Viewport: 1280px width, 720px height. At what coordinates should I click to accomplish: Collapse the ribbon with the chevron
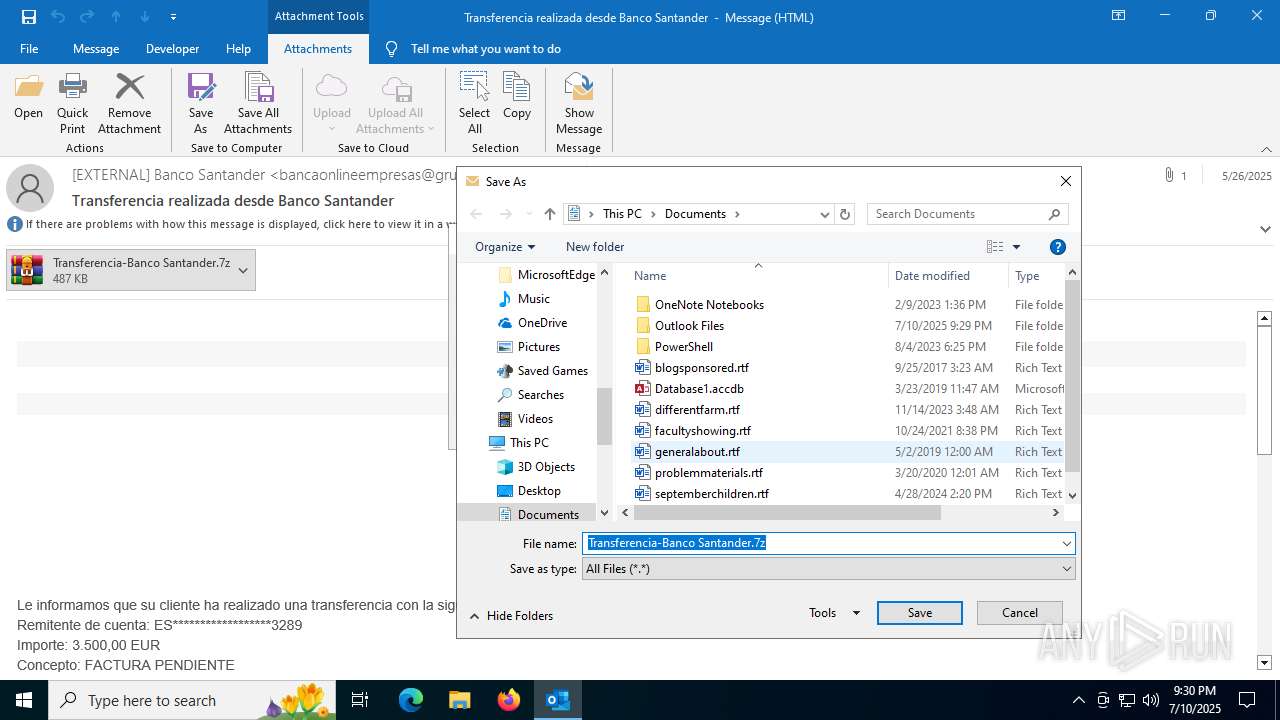[1266, 149]
